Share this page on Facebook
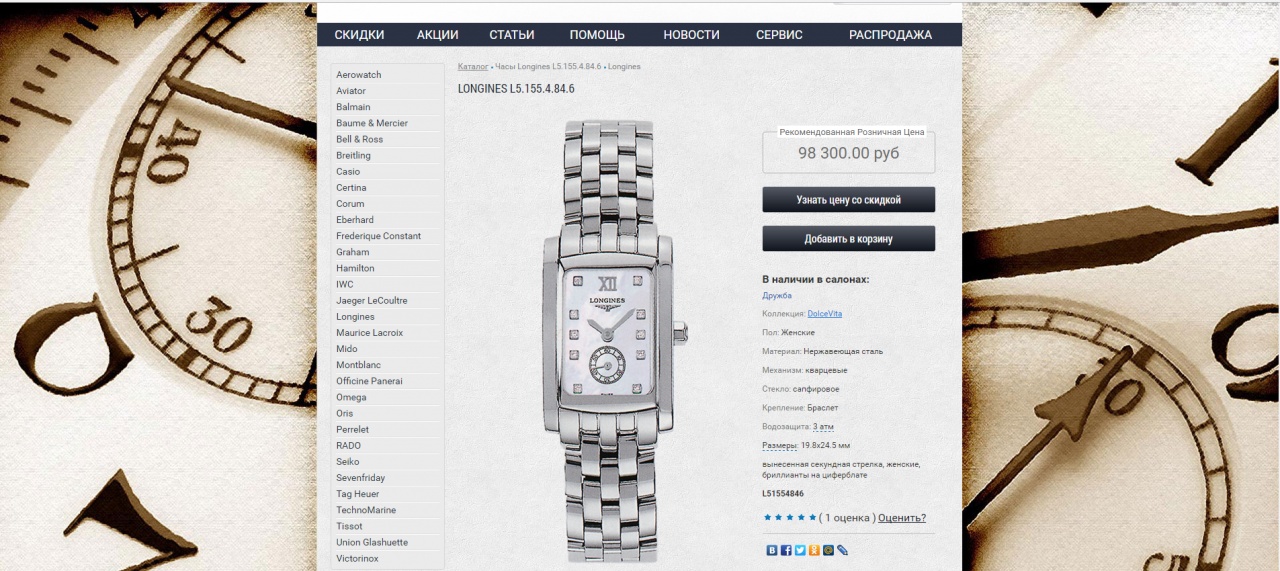The height and width of the screenshot is (571, 1280). pos(786,550)
